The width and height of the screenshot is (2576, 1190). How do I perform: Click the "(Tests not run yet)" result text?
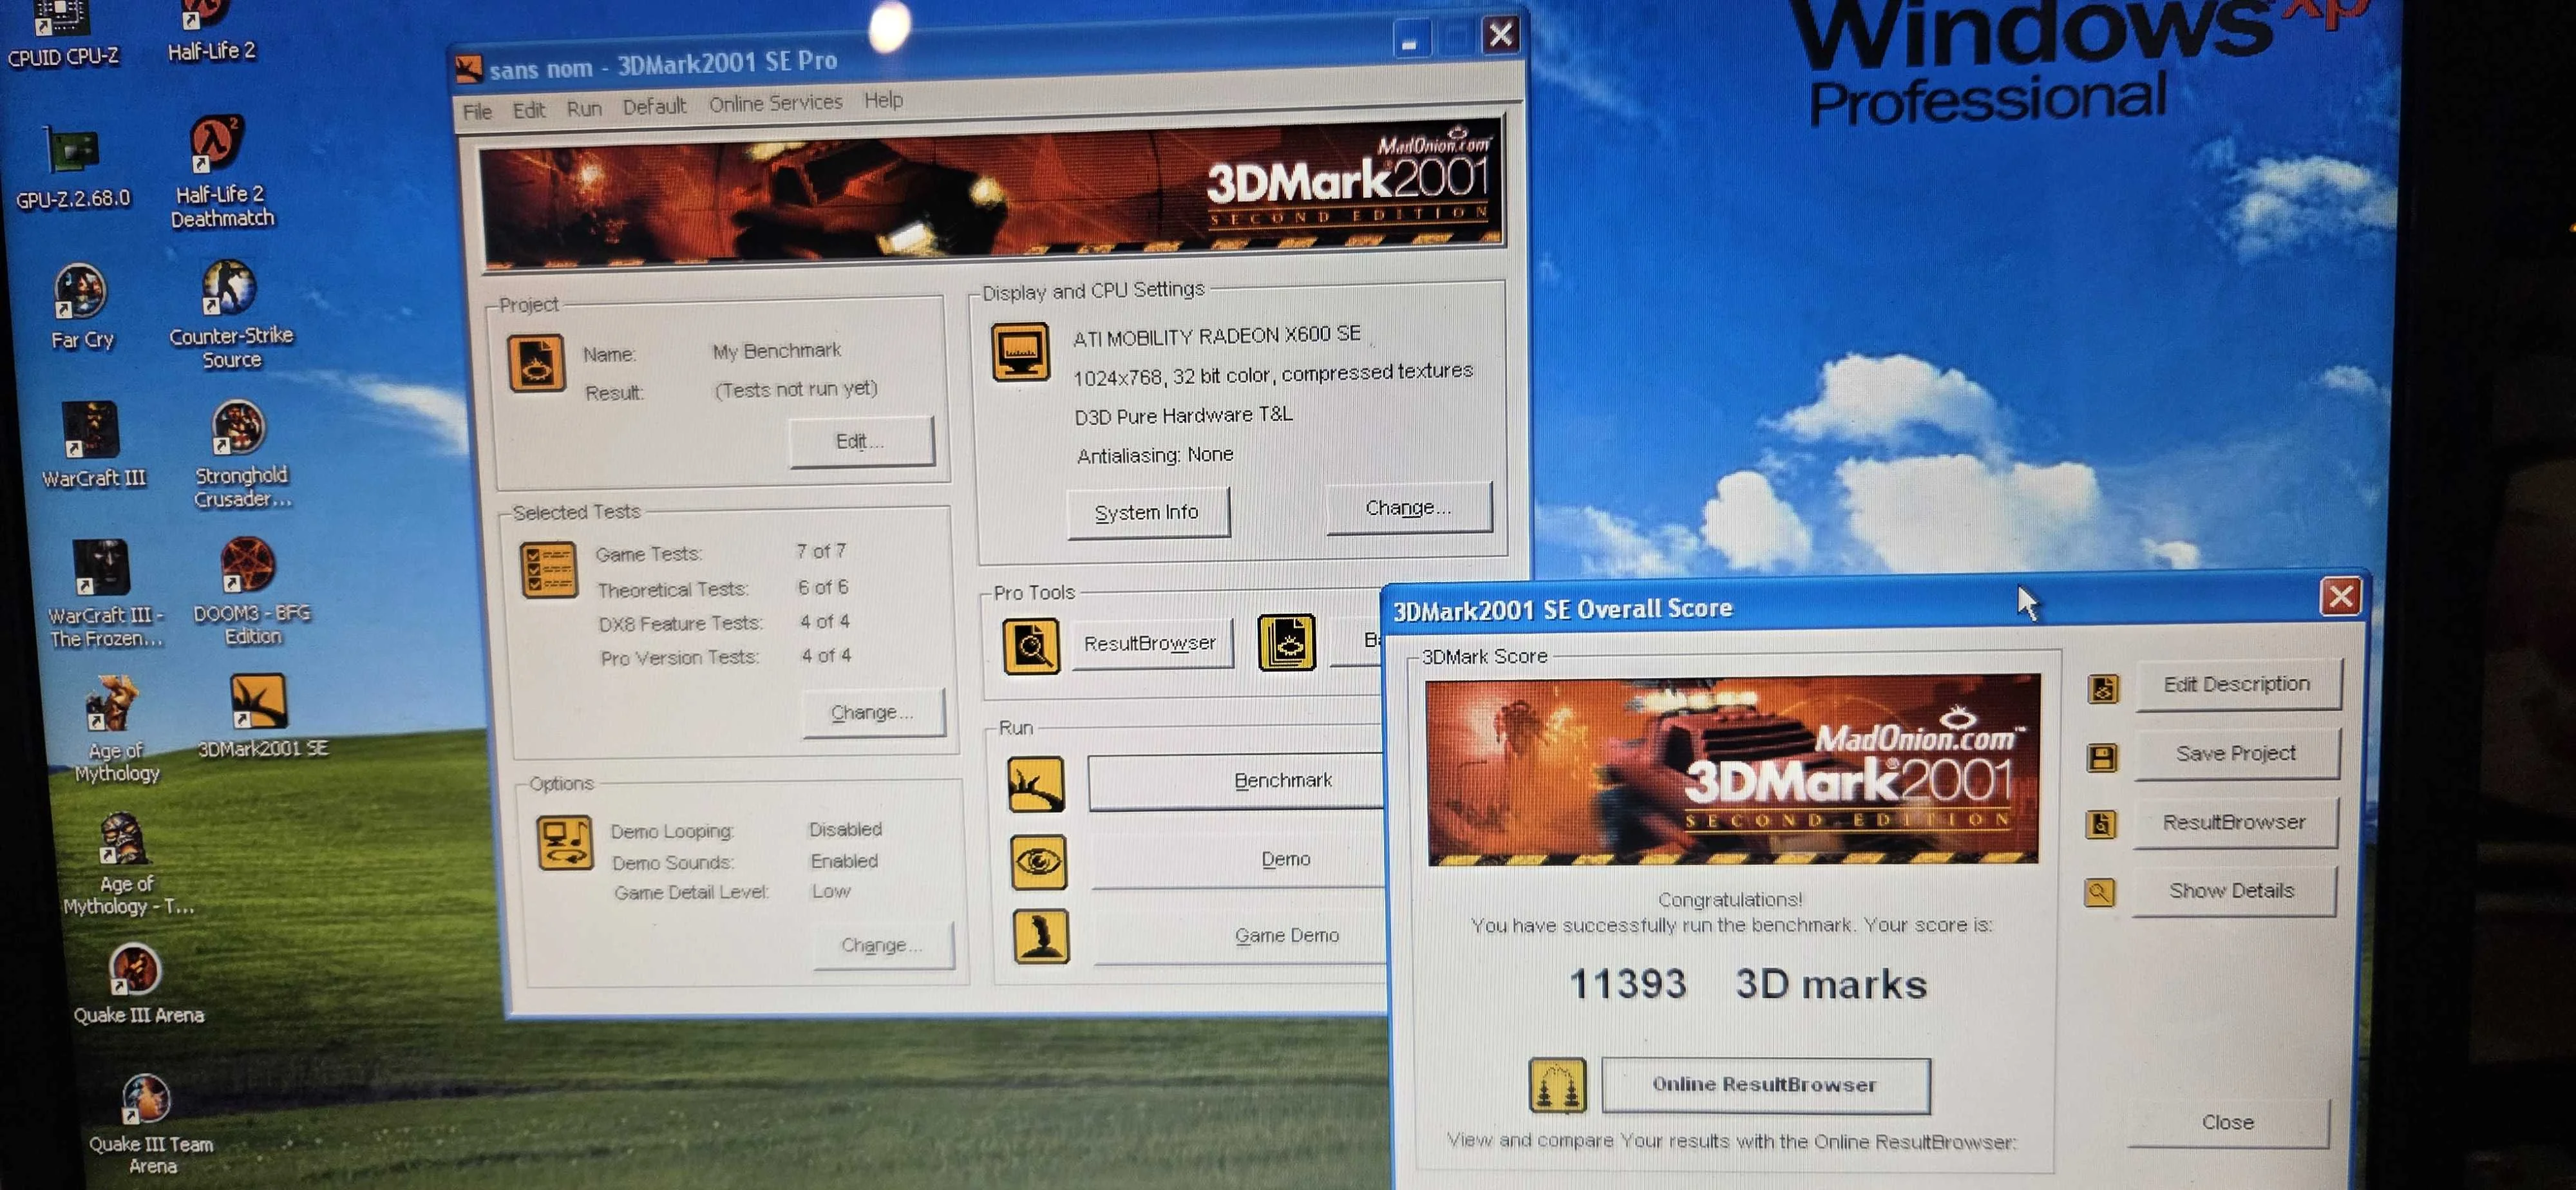pyautogui.click(x=796, y=389)
